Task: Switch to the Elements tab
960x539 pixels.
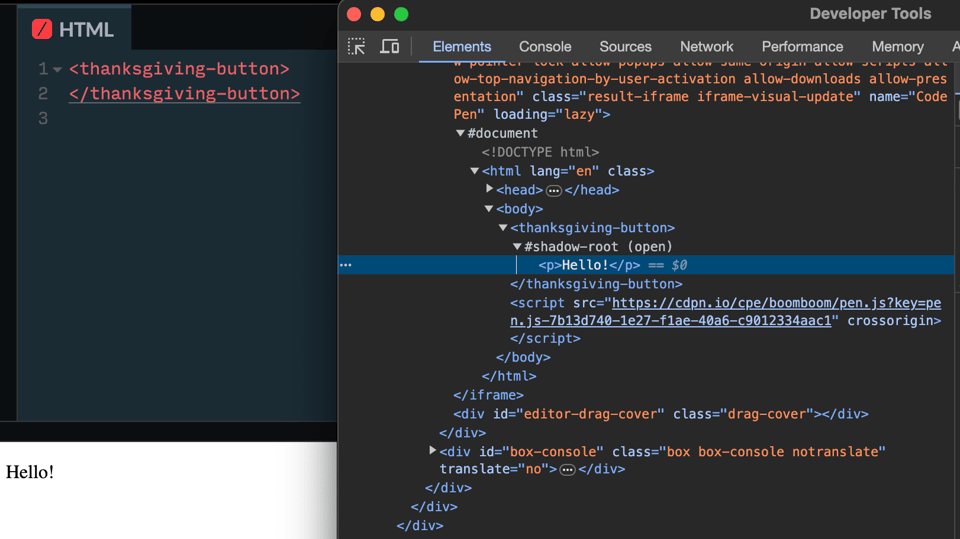Action: pyautogui.click(x=462, y=47)
